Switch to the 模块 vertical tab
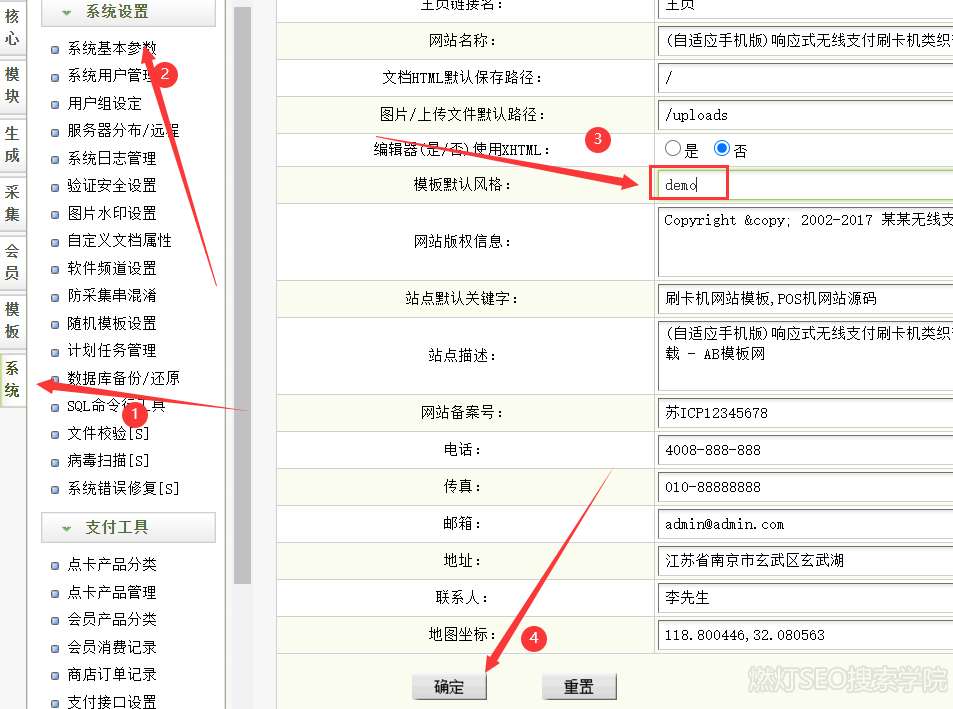This screenshot has width=953, height=709. point(12,86)
